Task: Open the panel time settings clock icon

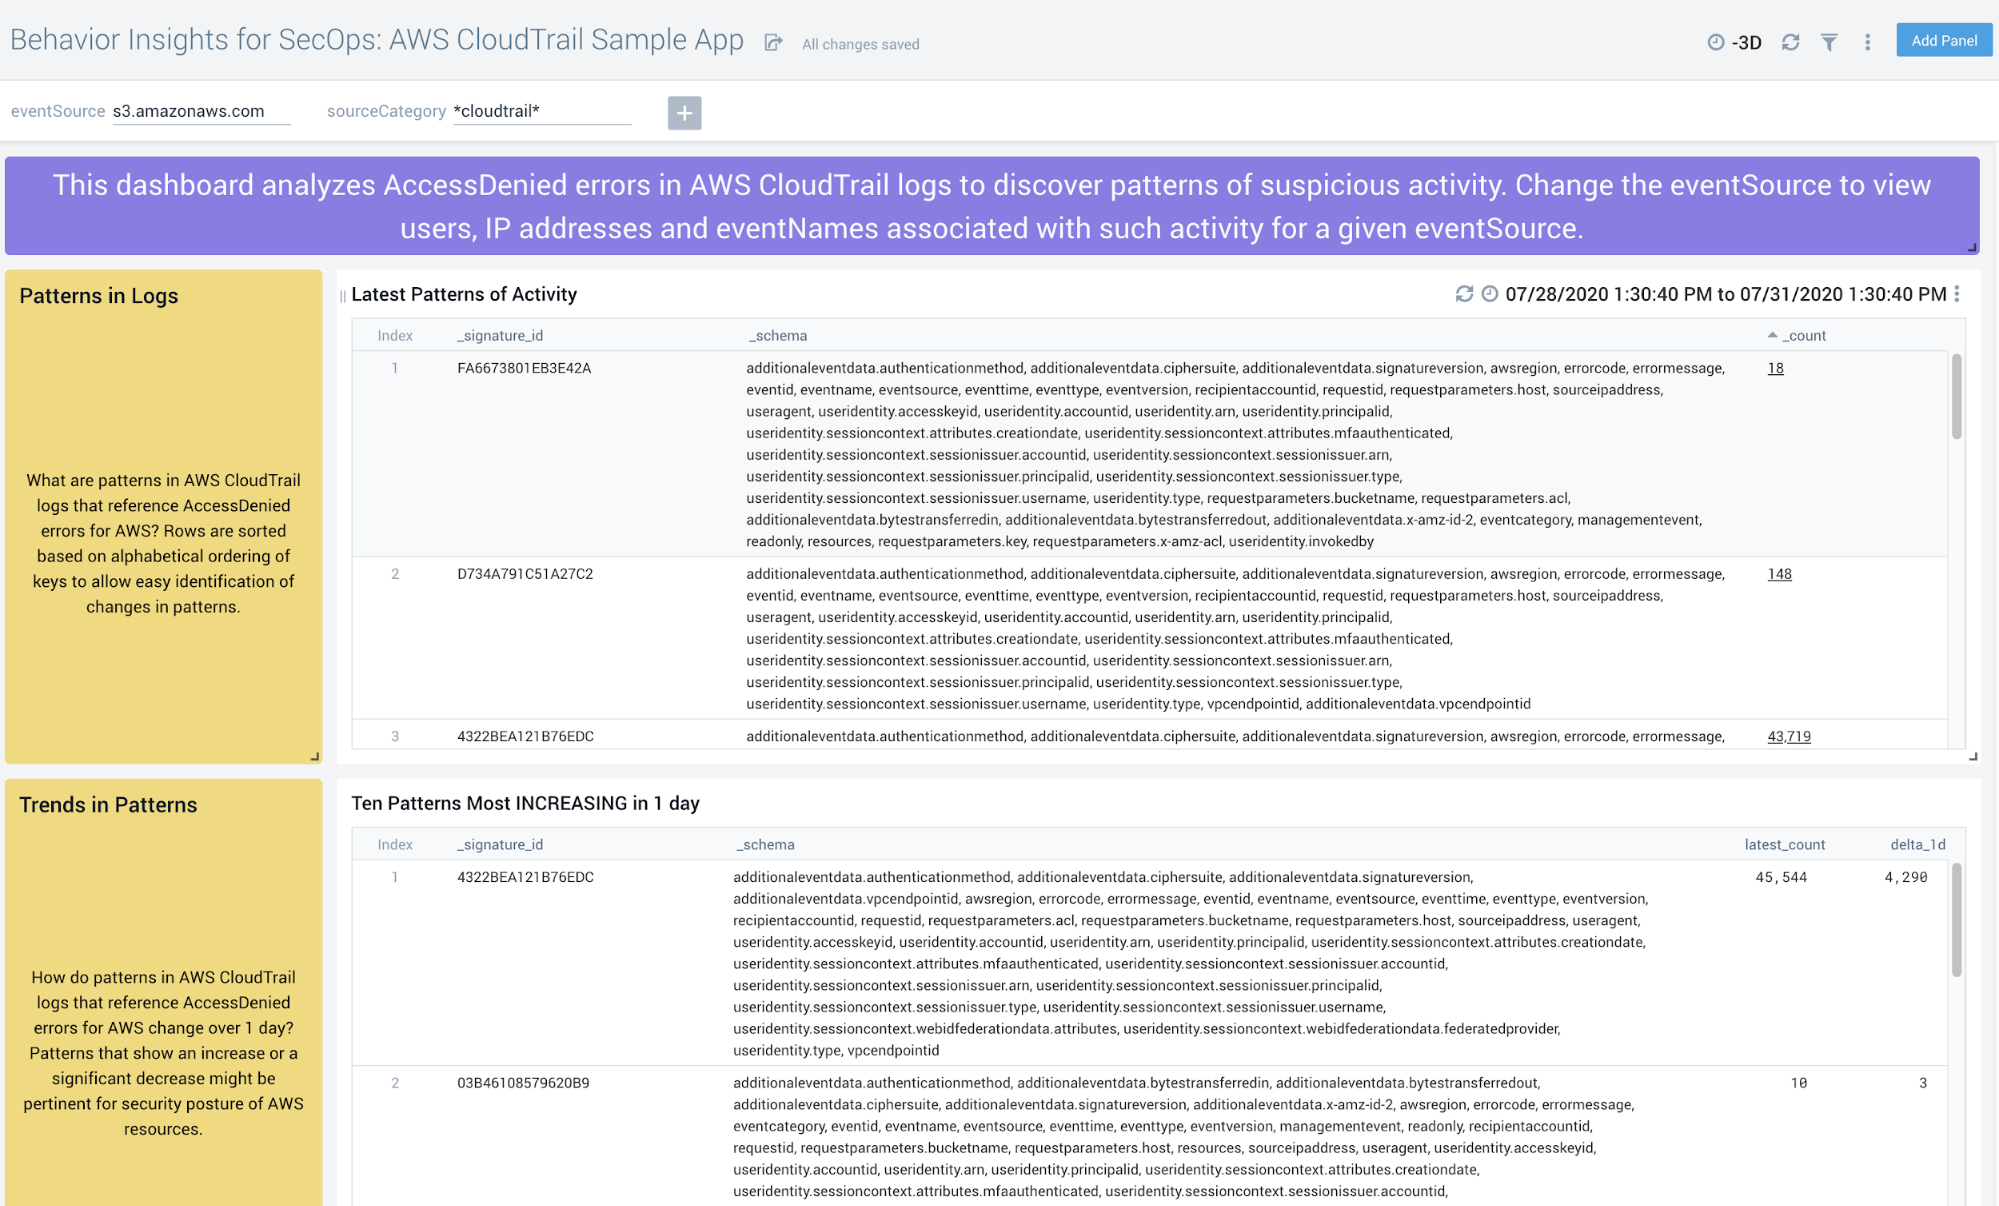Action: (x=1489, y=294)
